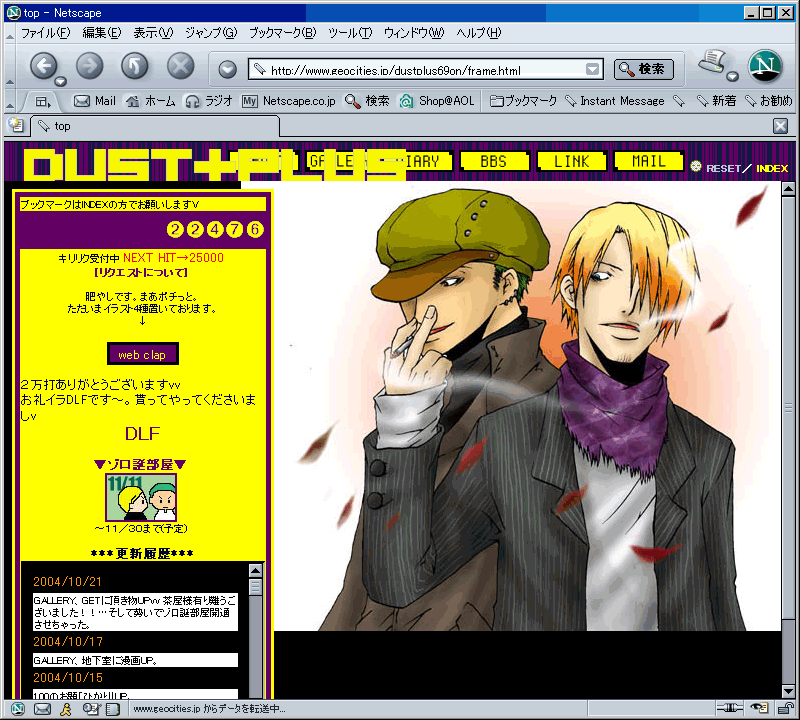Click the RESET link in the header
800x720 pixels.
tap(723, 168)
